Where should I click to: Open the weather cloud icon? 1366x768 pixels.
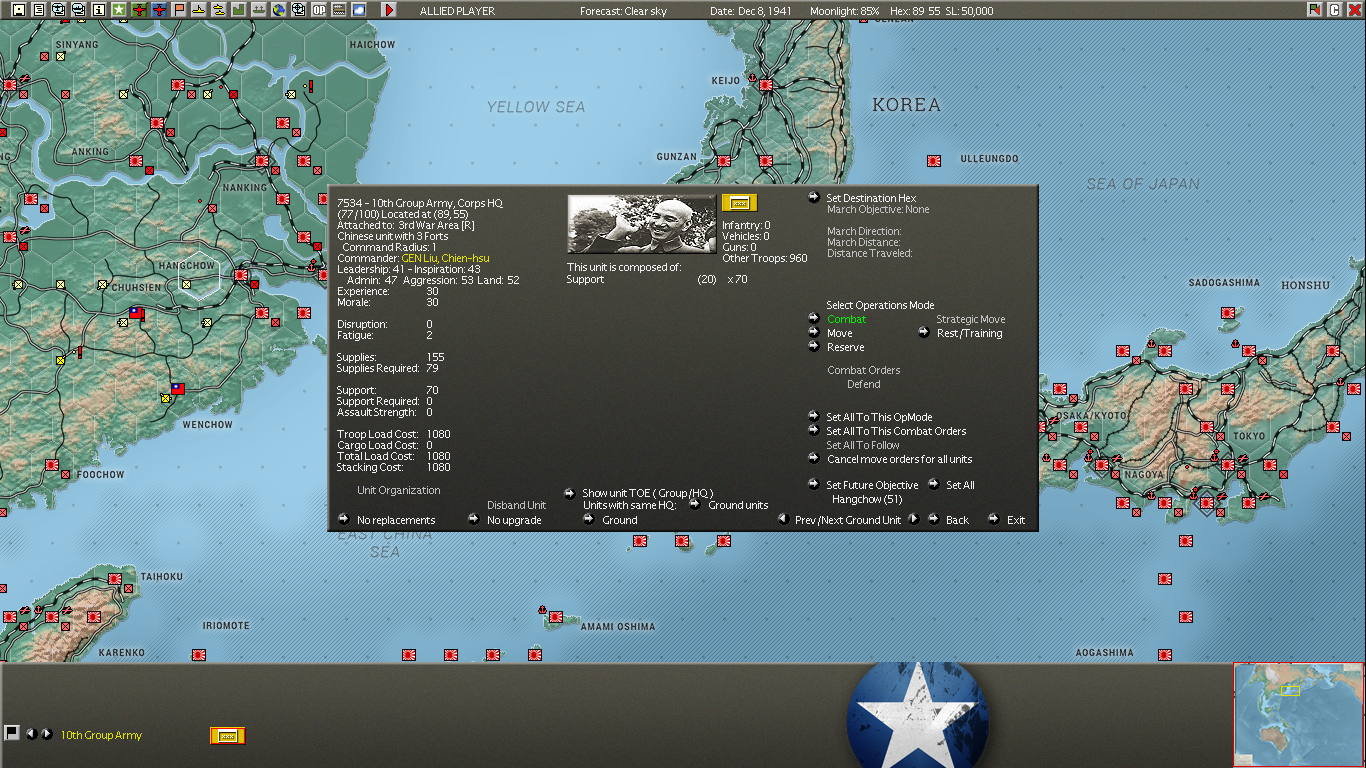tap(358, 10)
